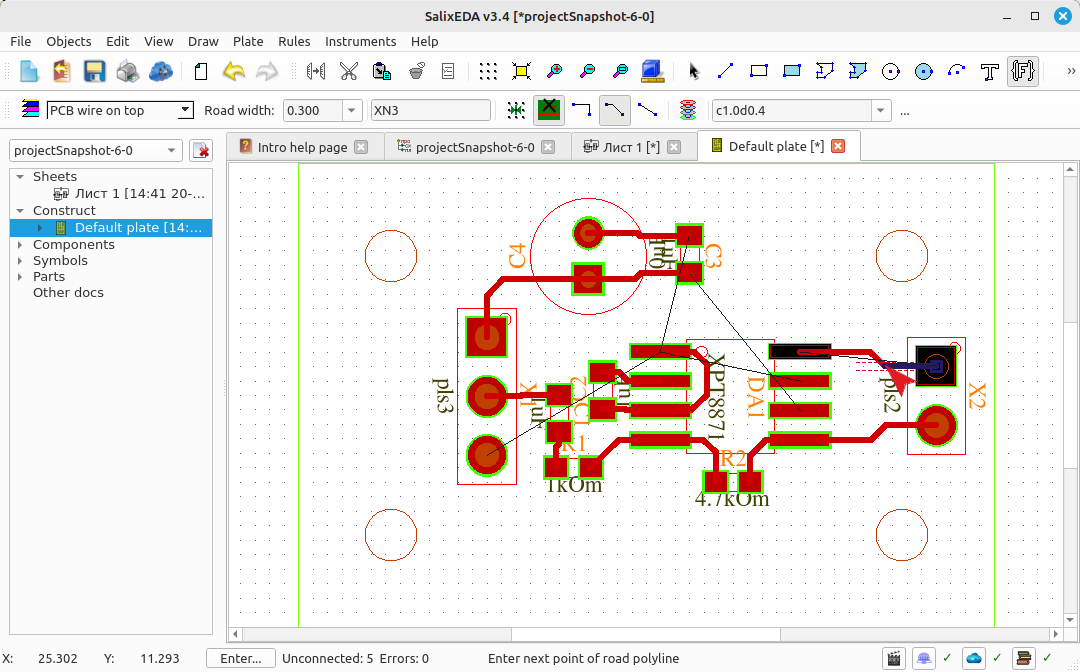This screenshot has height=672, width=1080.
Task: Click the ellipsis button after via dropdown
Action: click(904, 111)
